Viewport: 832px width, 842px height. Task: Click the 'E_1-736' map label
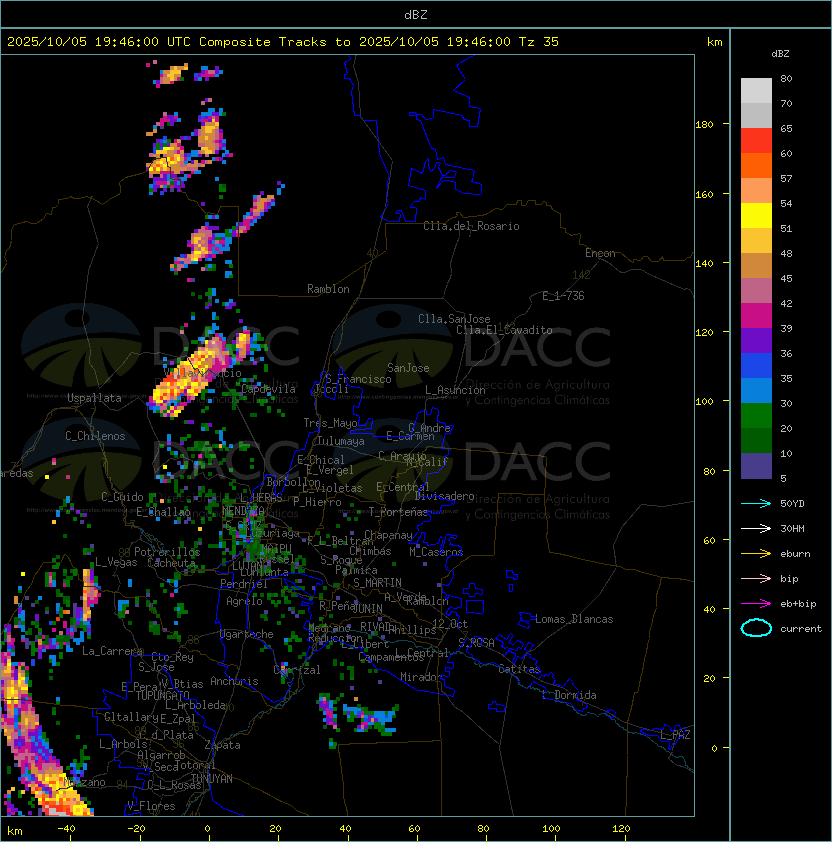coord(563,296)
